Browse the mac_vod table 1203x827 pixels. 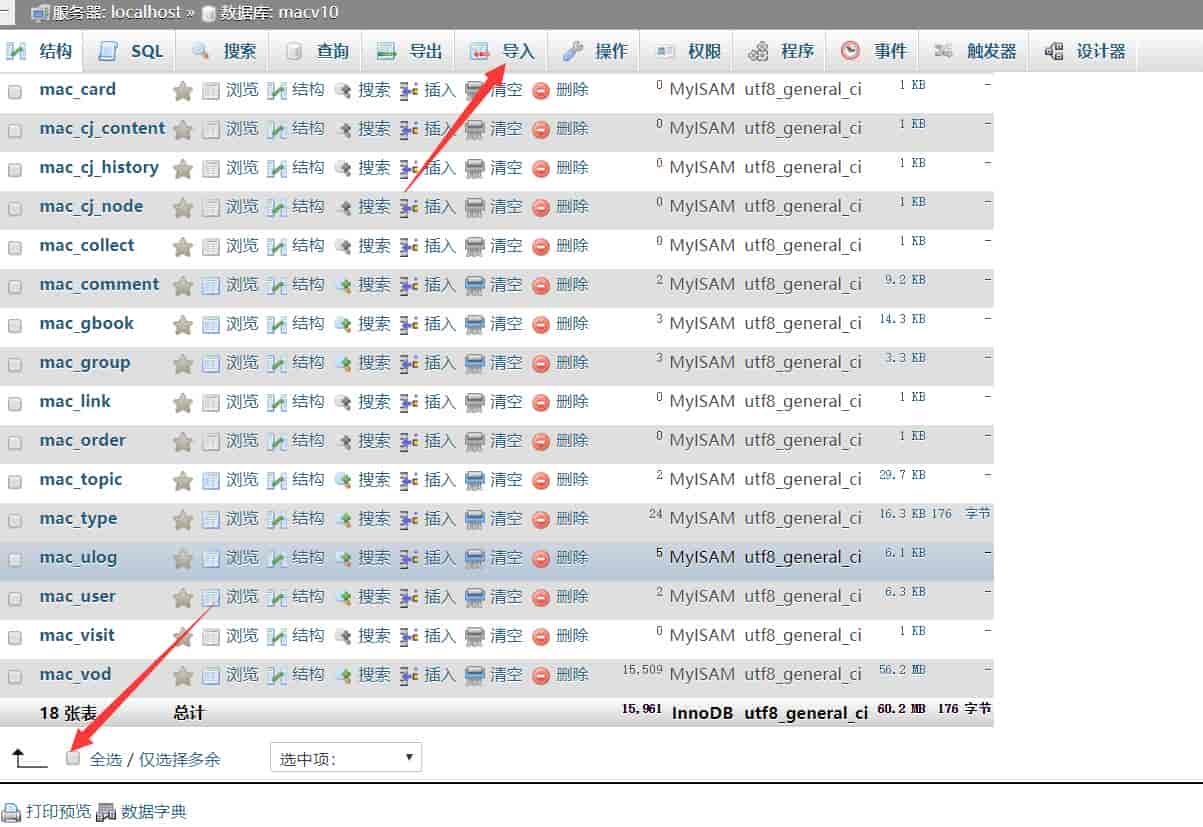[x=242, y=674]
